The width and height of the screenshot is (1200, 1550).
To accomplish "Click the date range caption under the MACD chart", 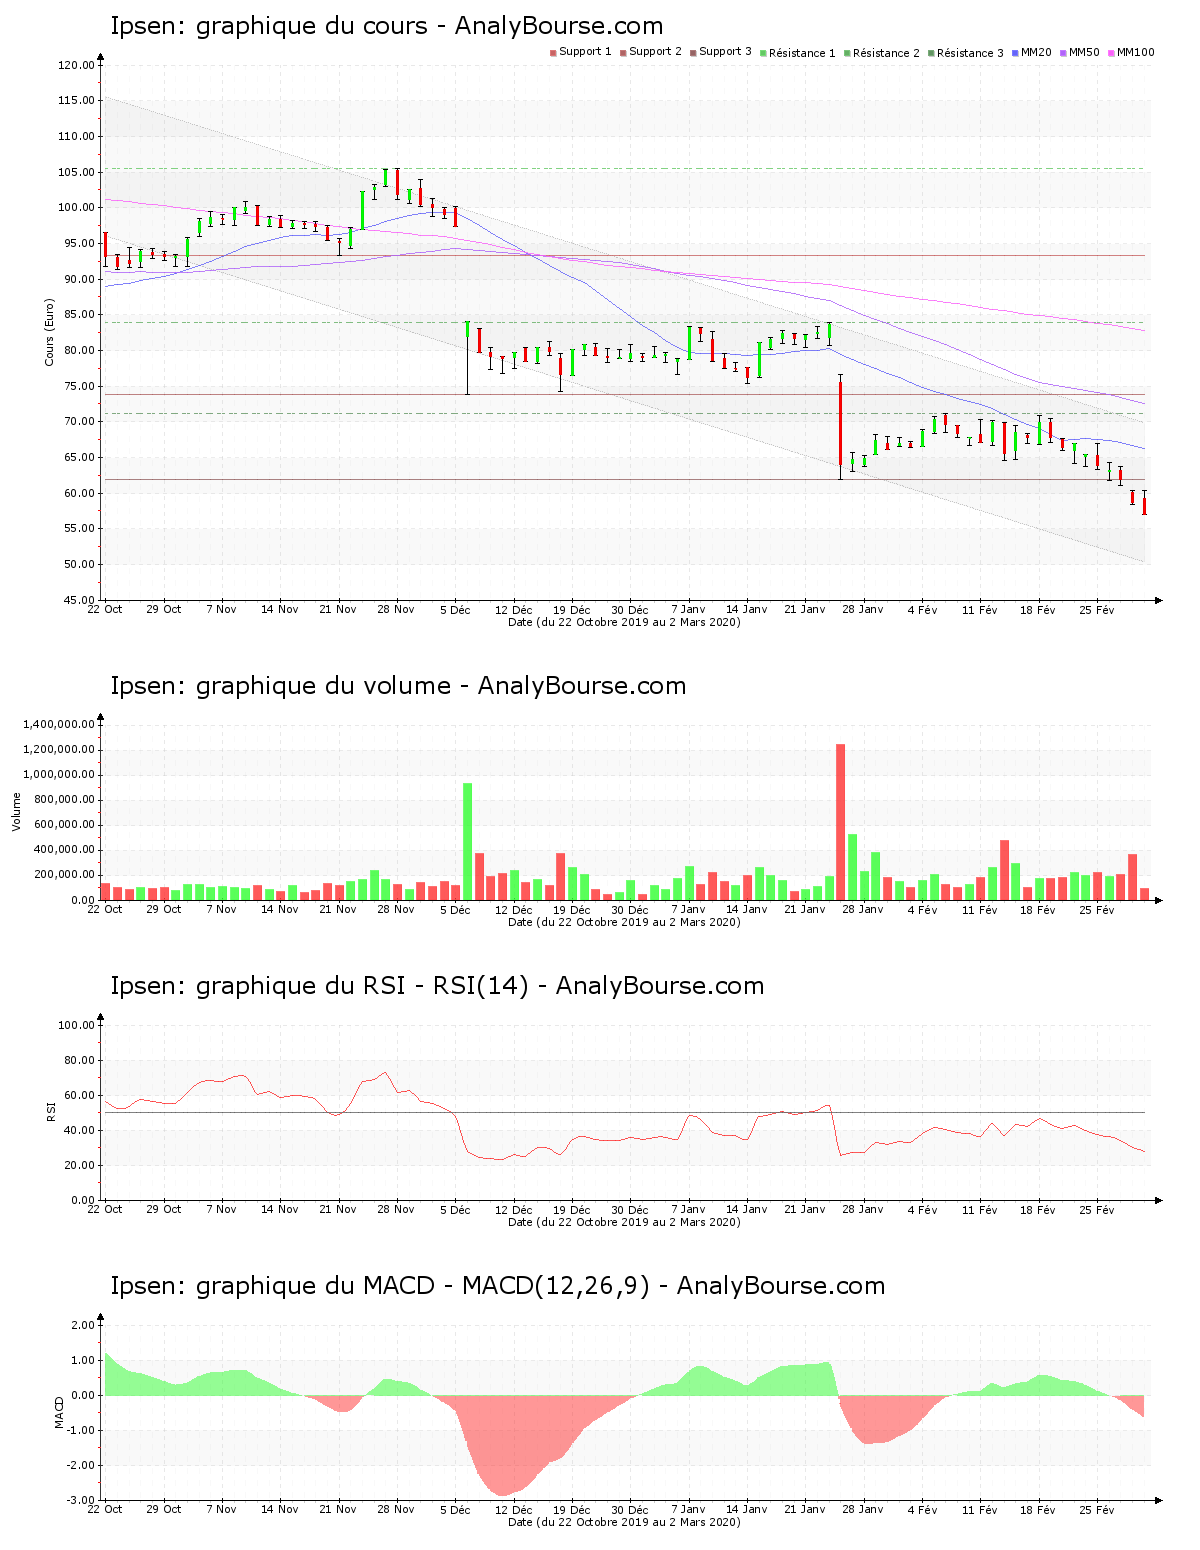I will click(624, 1522).
